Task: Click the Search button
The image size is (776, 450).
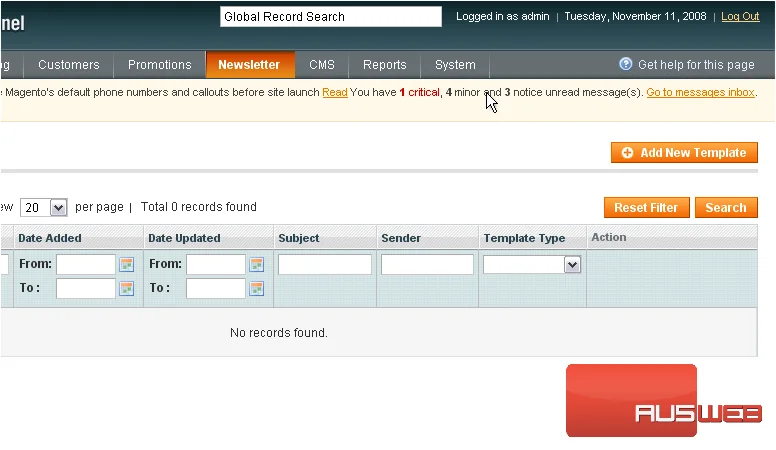Action: tap(726, 207)
